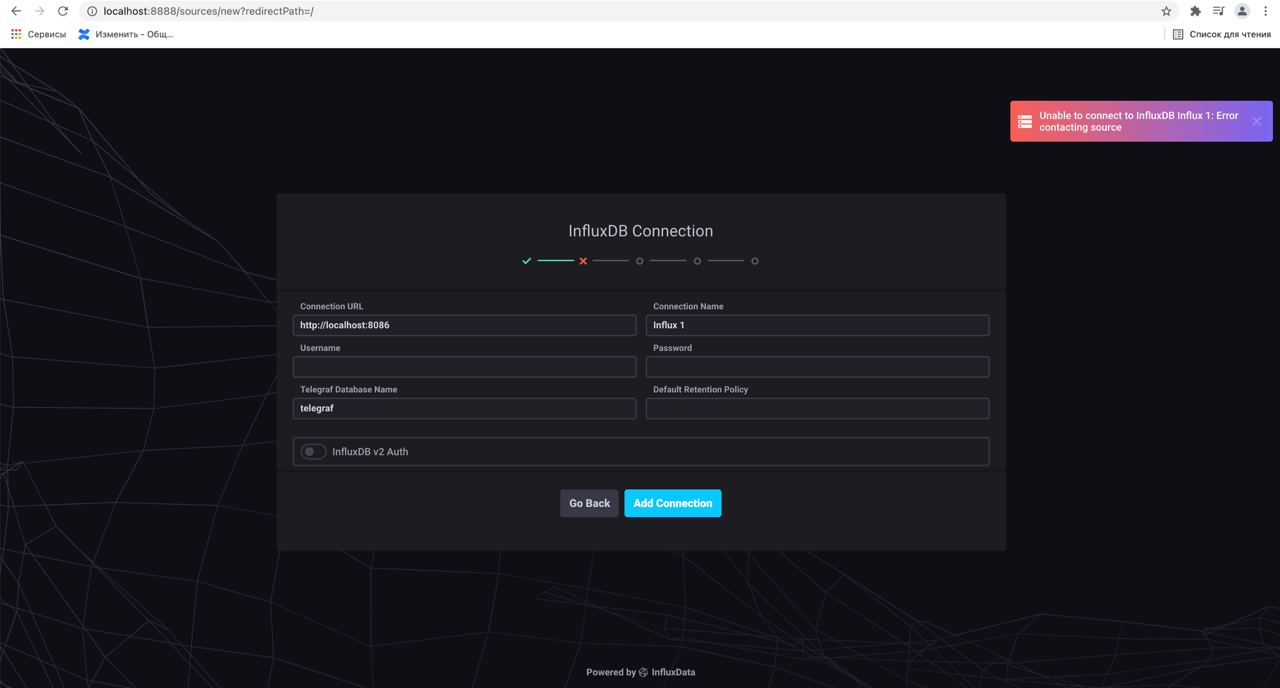Reload the page with refresh icon
Screen dimensions: 1280x688
click(x=63, y=11)
